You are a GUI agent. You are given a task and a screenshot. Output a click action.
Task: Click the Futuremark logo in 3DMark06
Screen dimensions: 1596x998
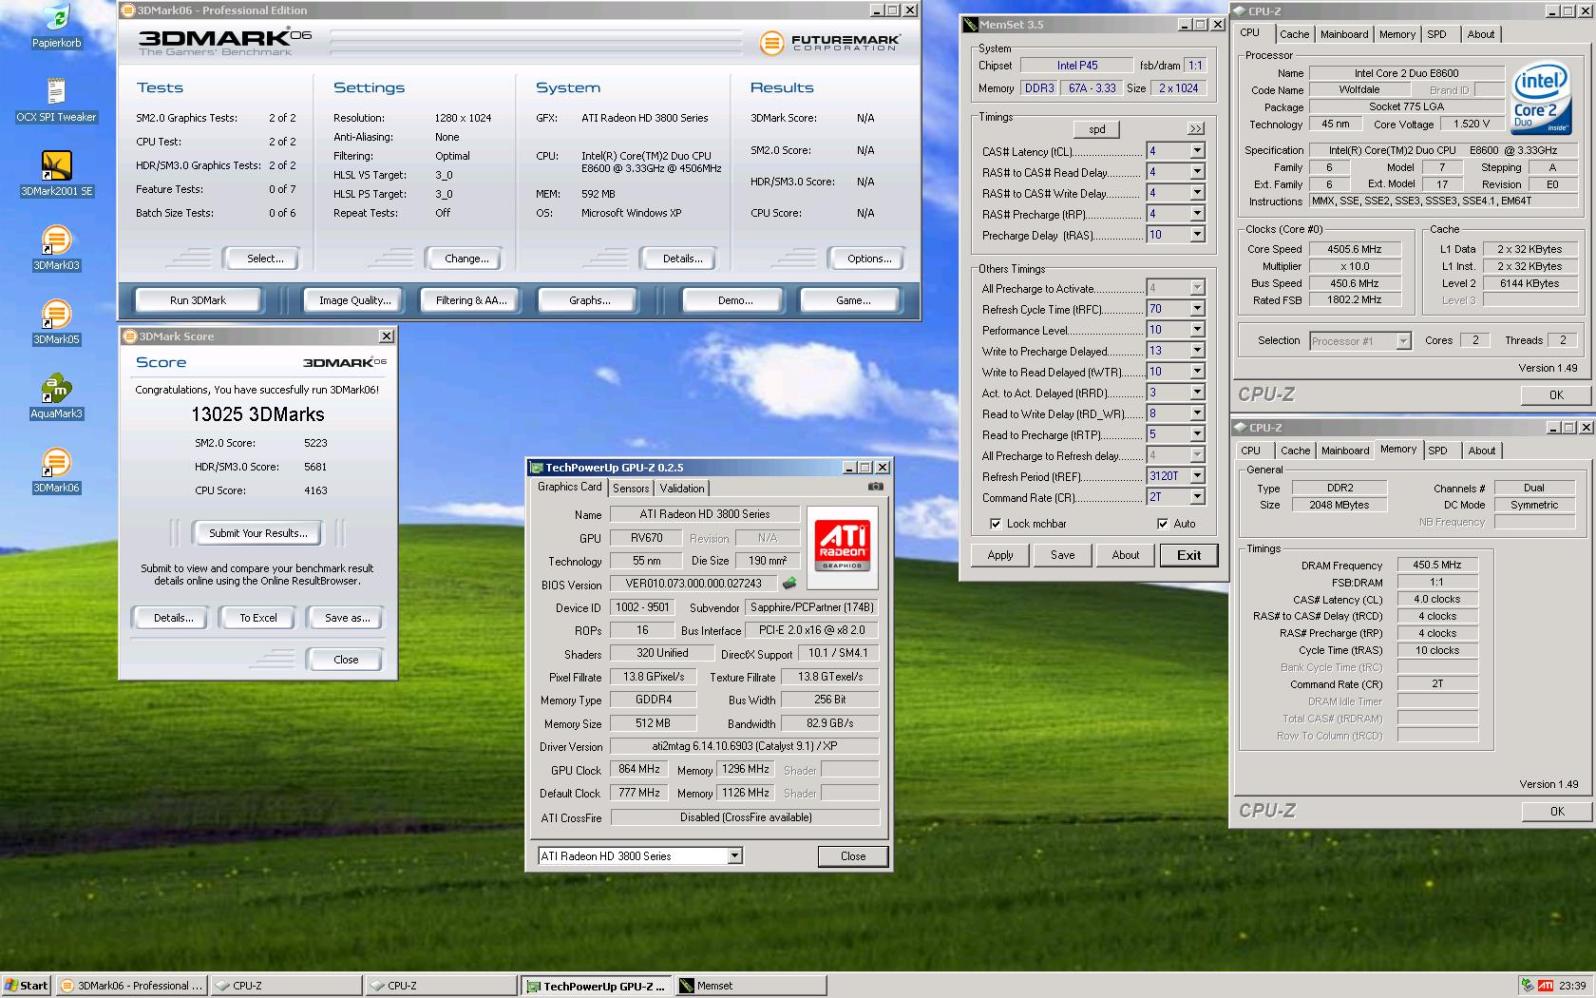(x=830, y=43)
